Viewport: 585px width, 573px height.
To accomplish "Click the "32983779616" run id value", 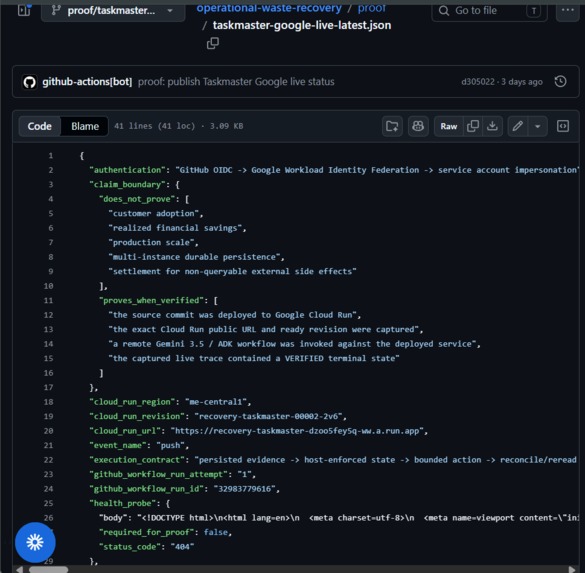I will (x=244, y=489).
